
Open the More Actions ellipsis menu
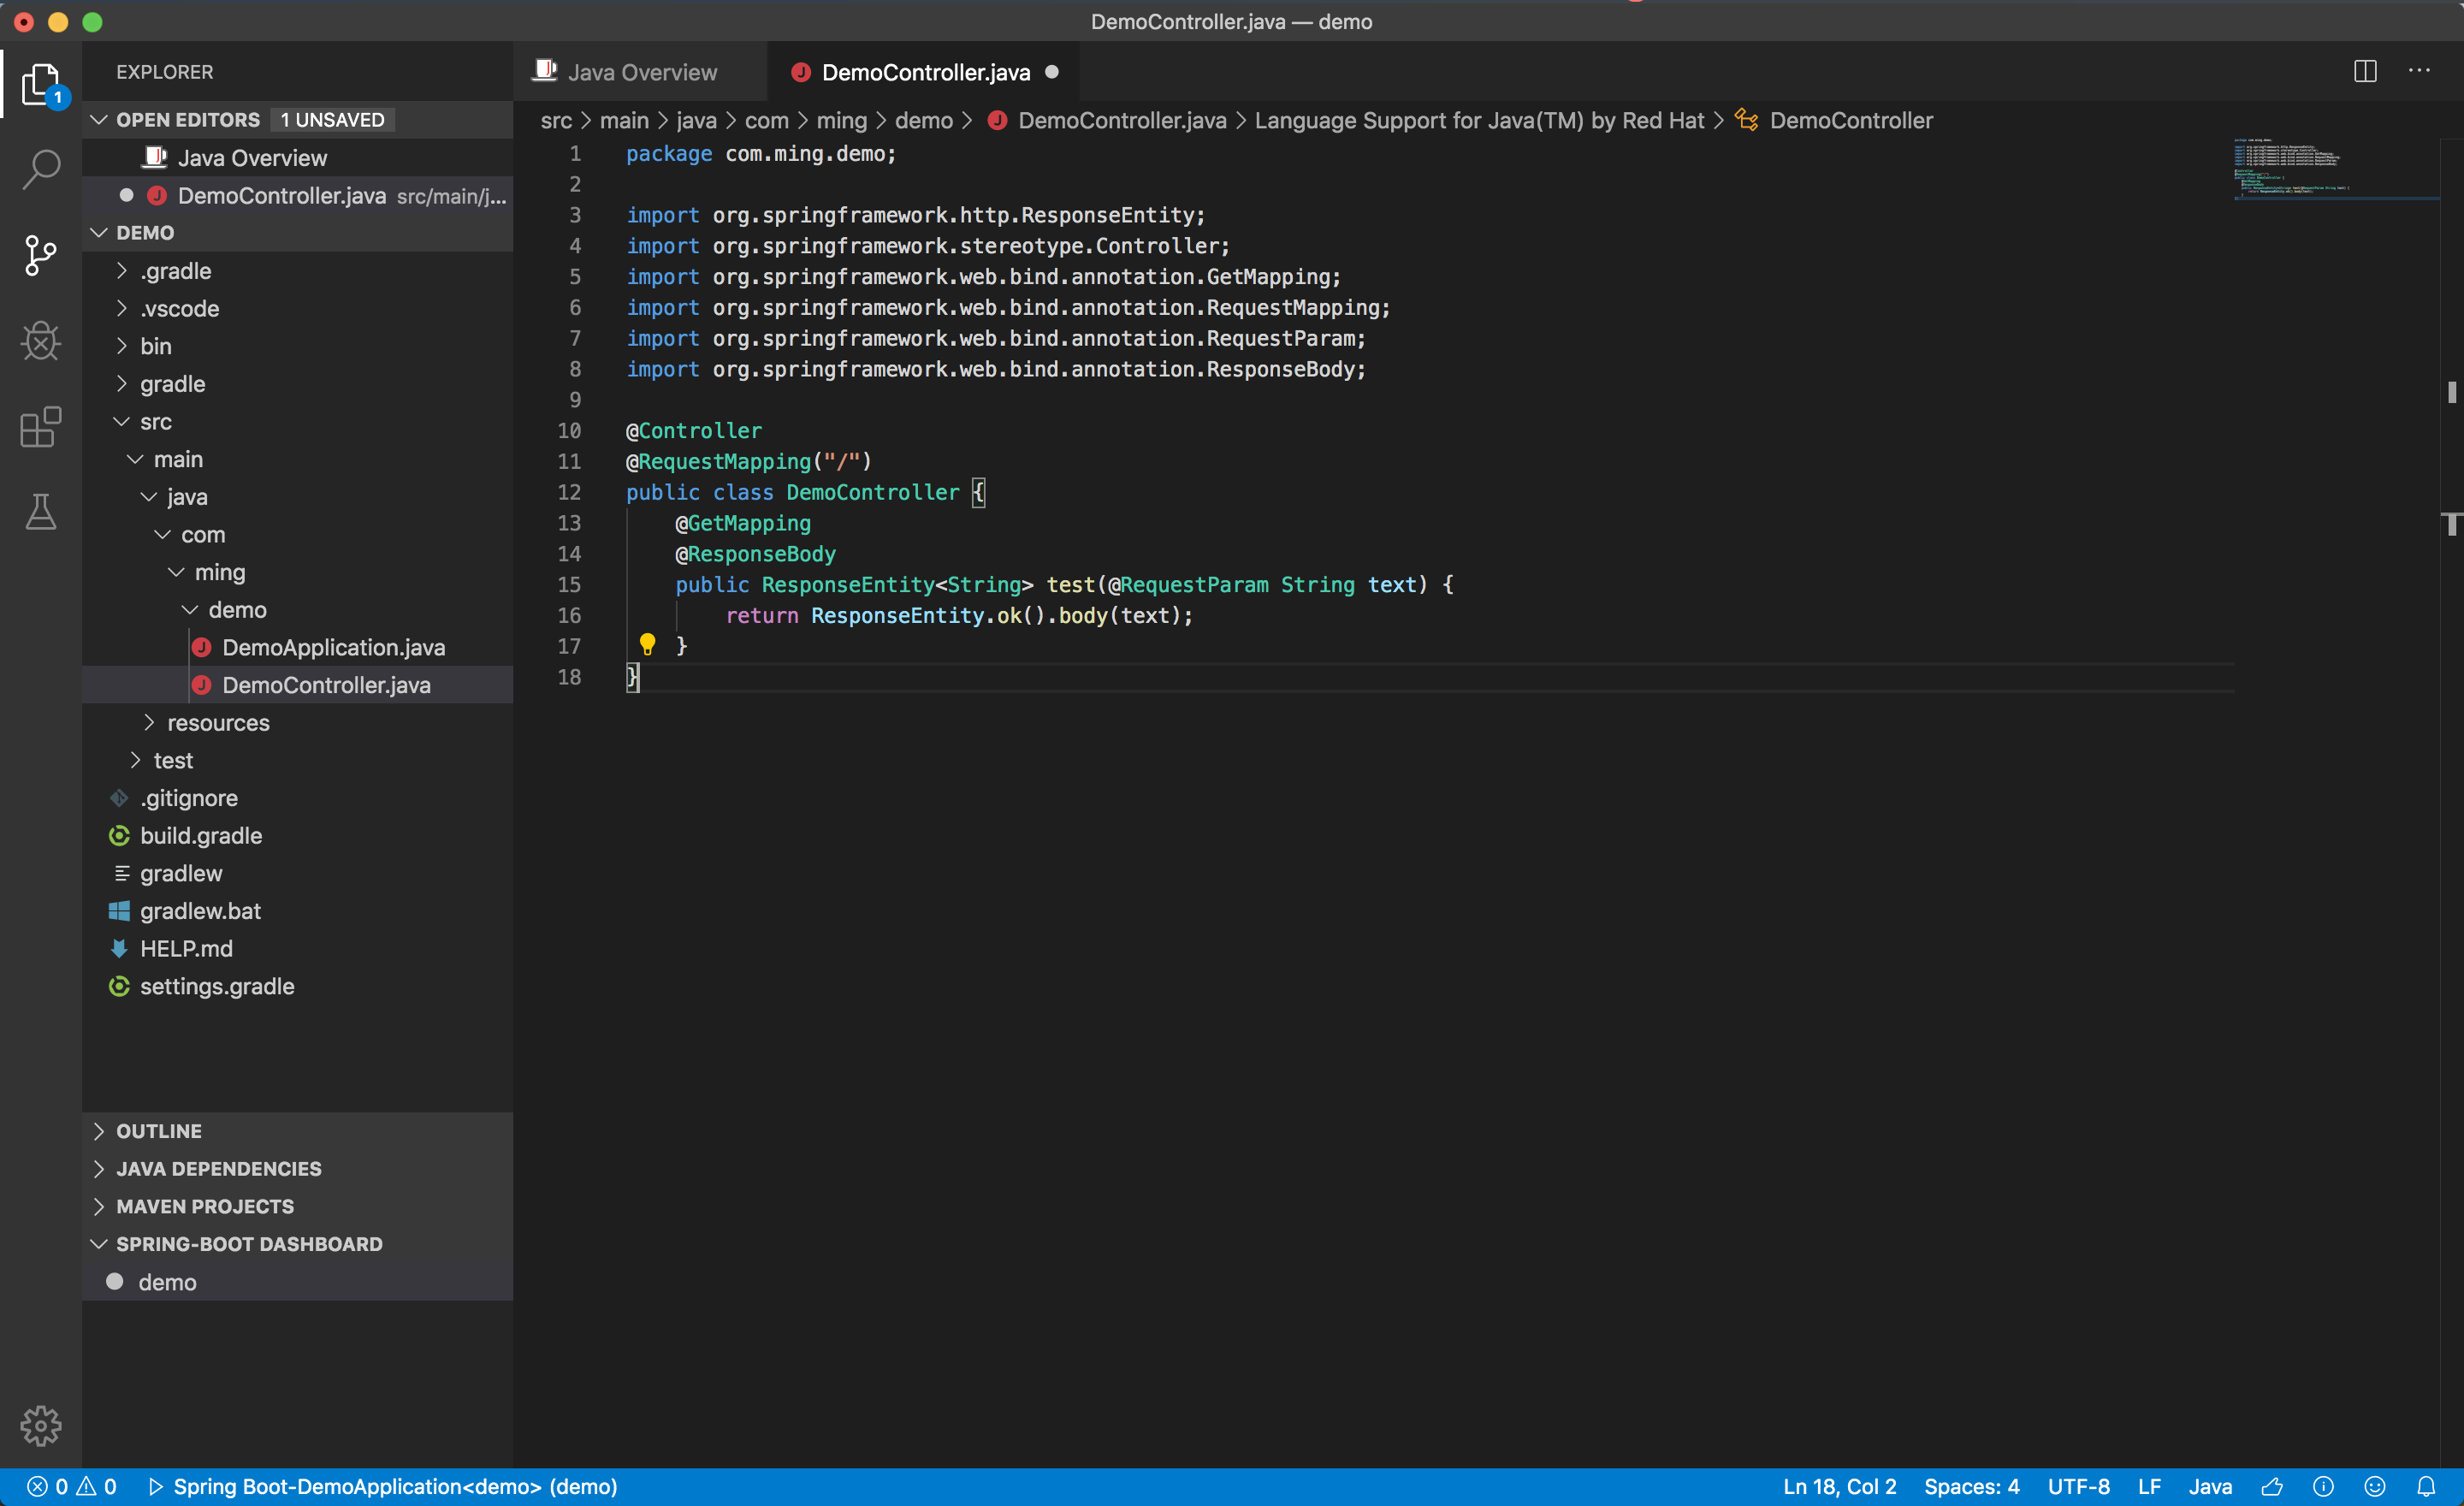tap(2419, 71)
